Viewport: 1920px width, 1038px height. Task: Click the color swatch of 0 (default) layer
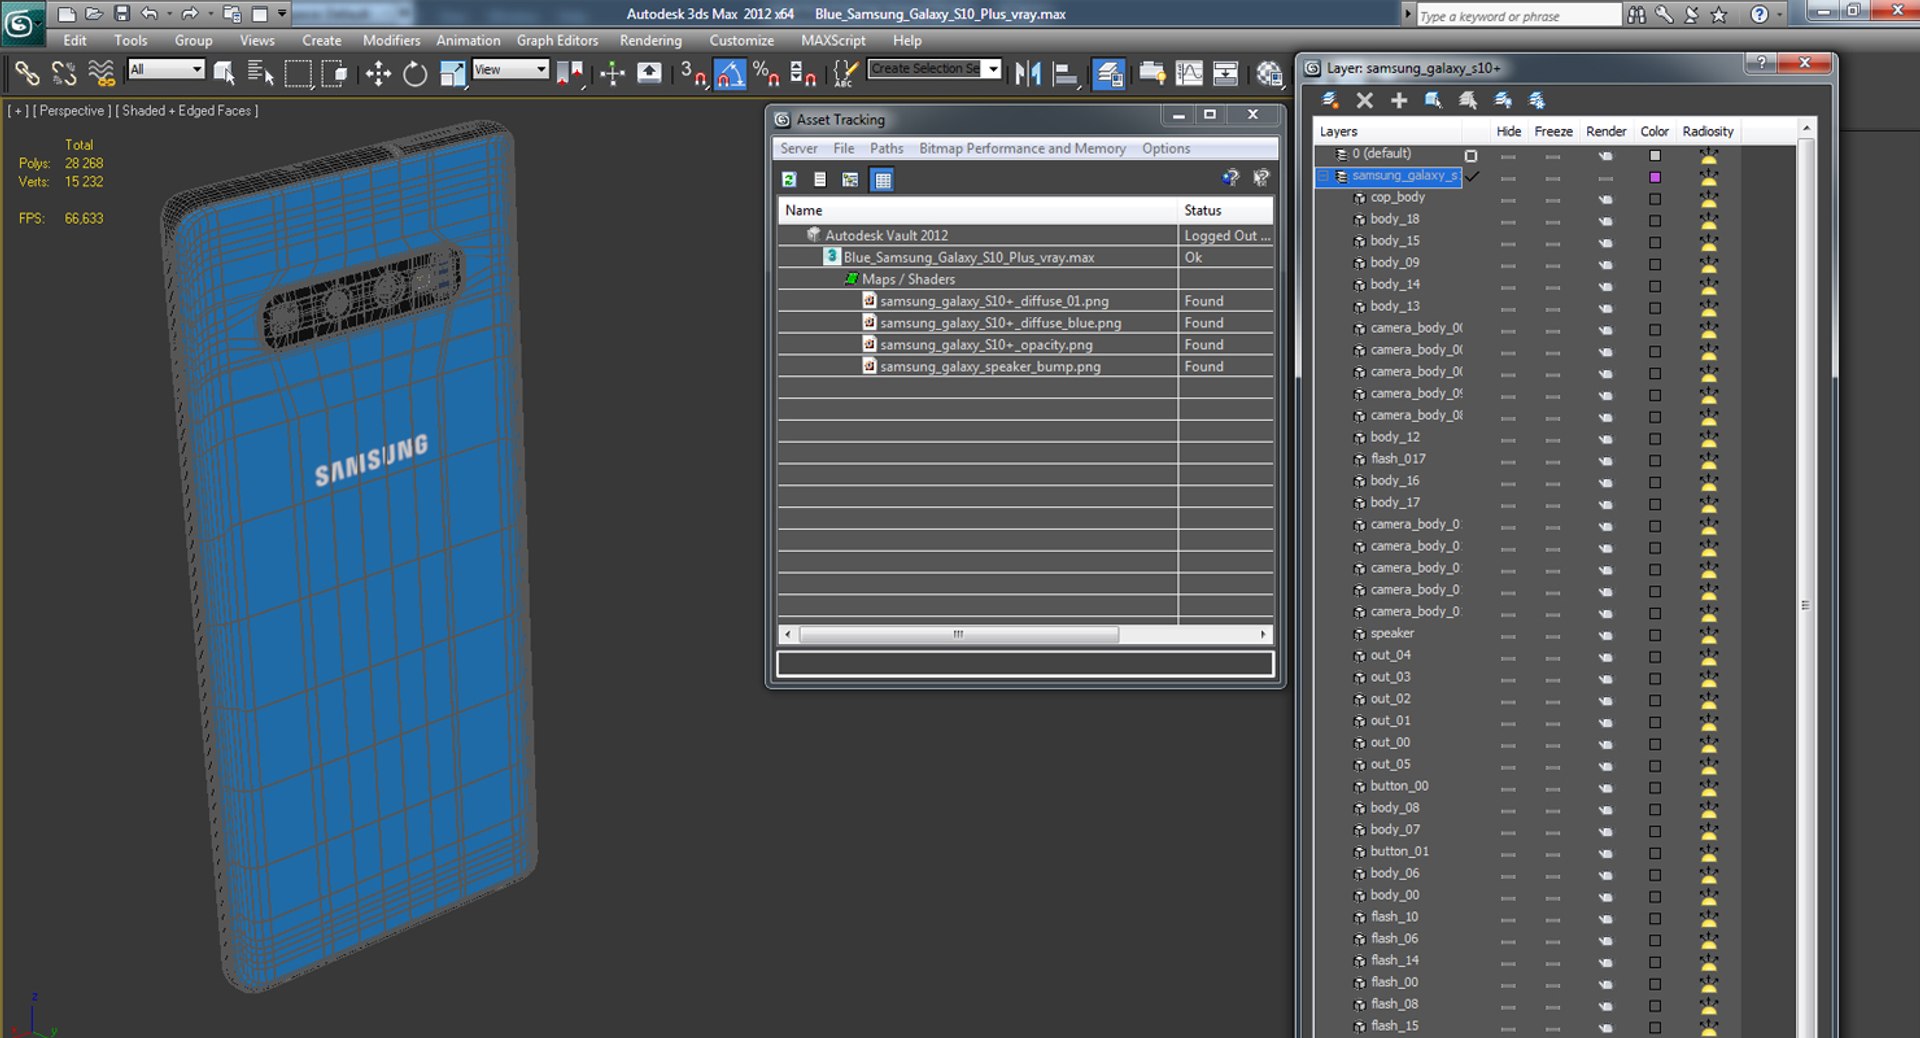[x=1655, y=155]
